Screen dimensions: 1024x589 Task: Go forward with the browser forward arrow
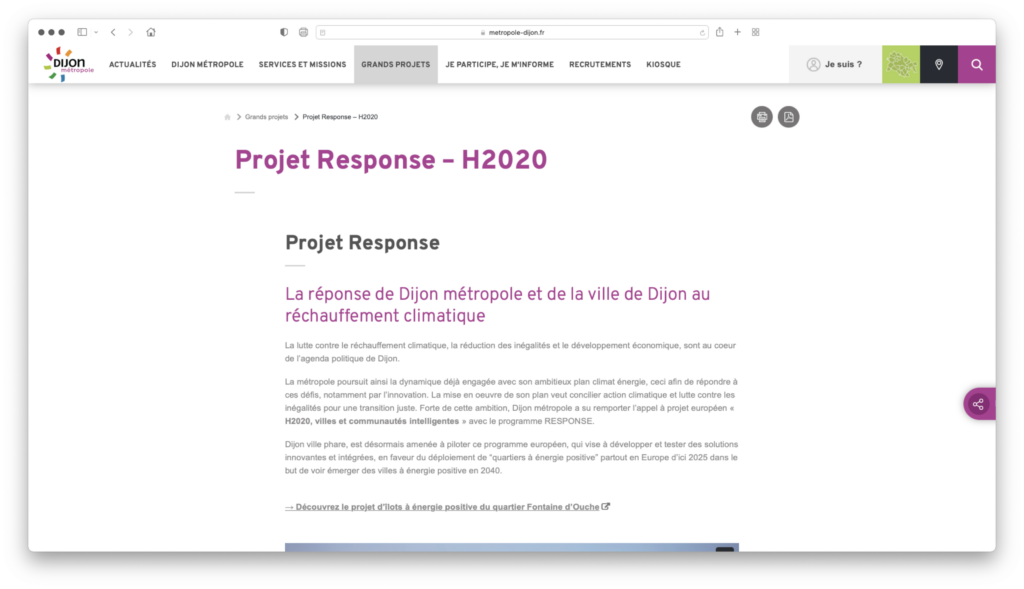point(131,32)
